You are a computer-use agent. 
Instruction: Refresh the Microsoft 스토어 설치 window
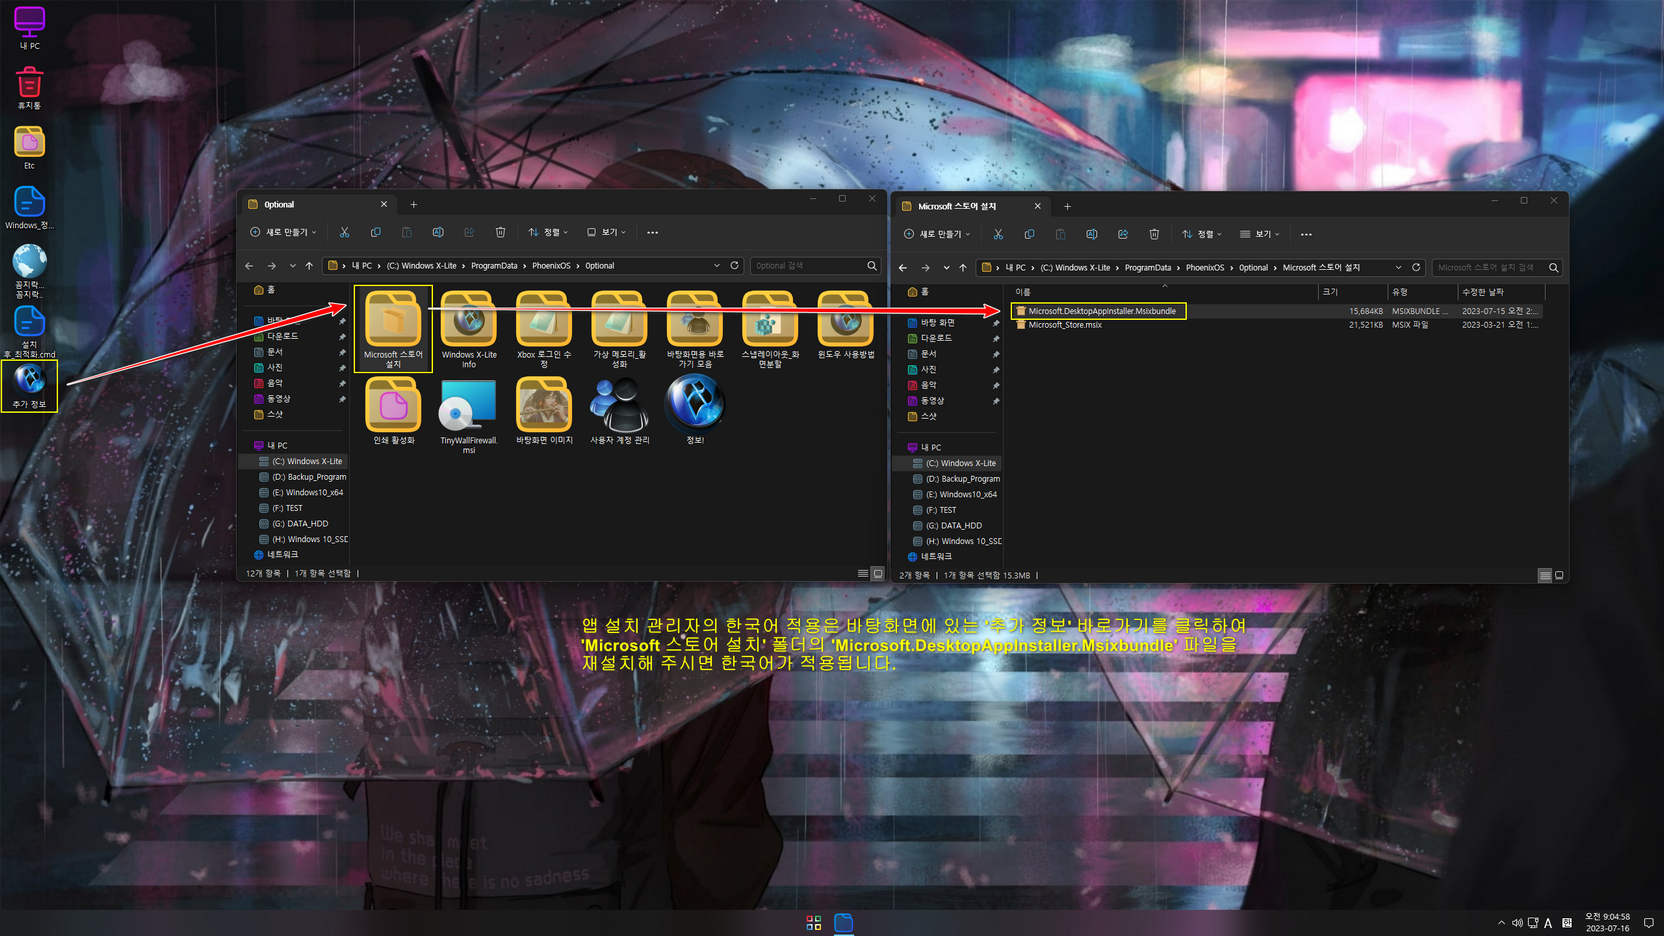tap(1416, 268)
